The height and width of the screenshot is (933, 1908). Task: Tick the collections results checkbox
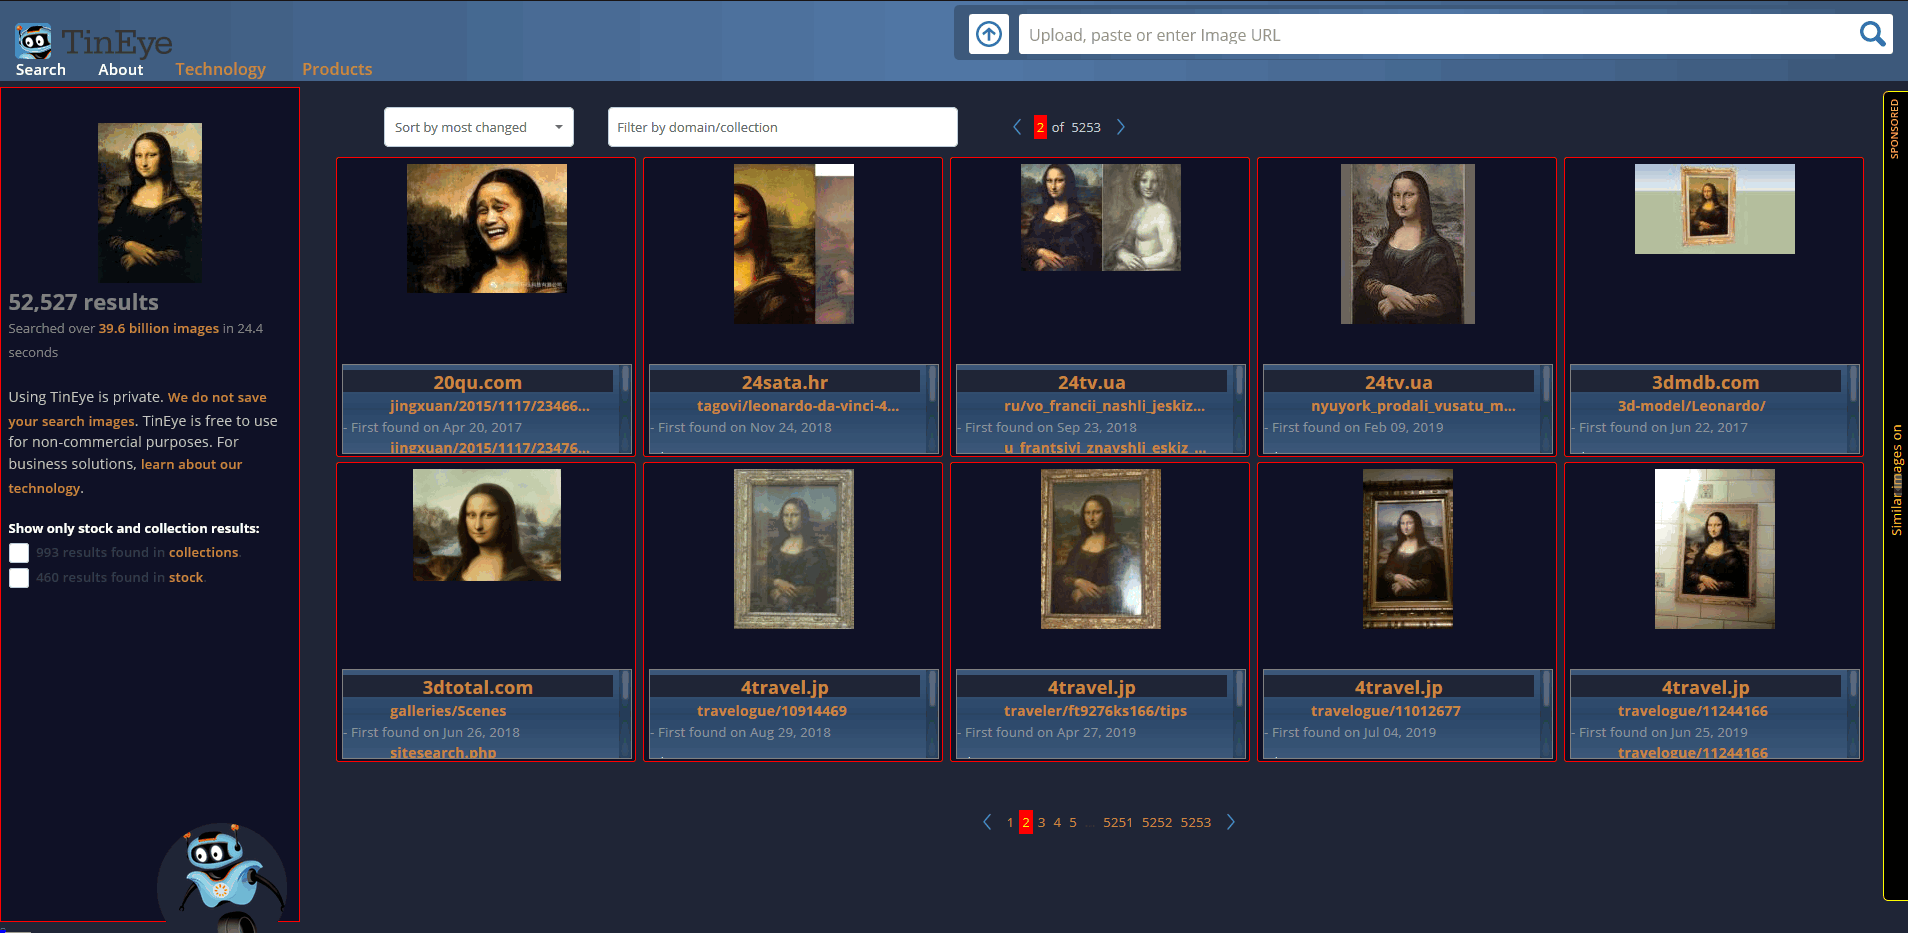(19, 553)
